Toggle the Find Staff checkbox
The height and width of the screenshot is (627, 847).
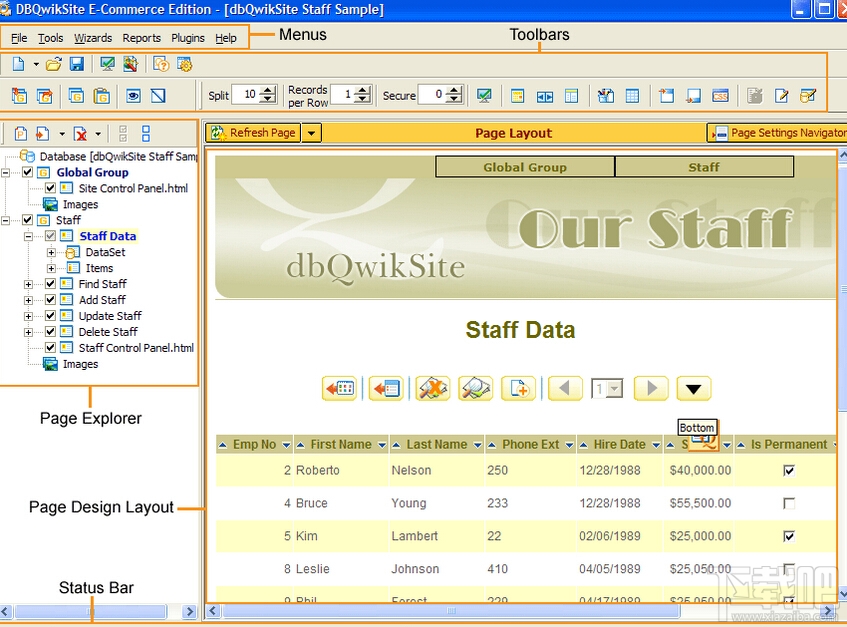click(50, 284)
